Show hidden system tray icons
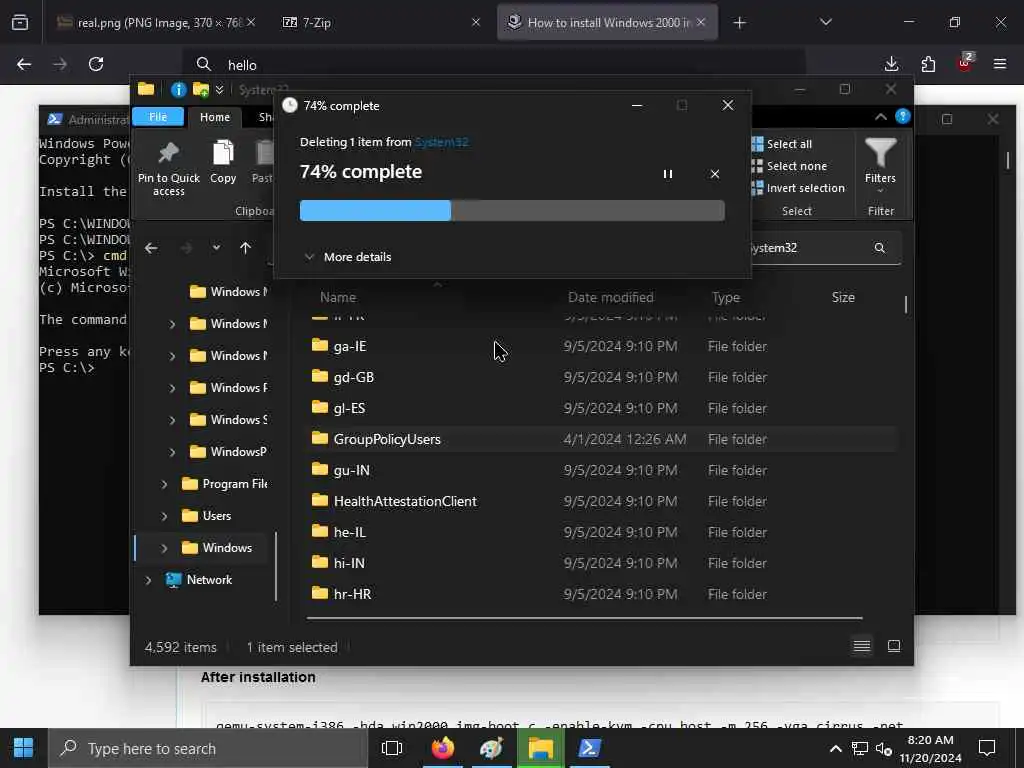1024x768 pixels. [x=835, y=748]
